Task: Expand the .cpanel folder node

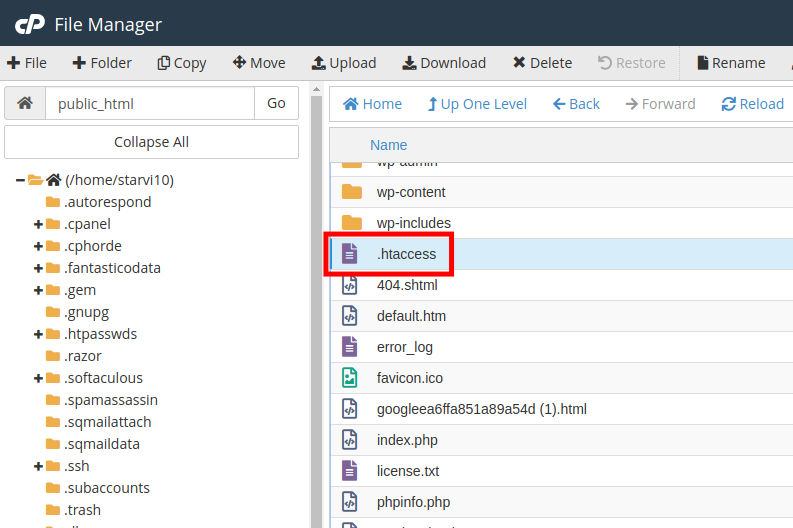Action: point(38,224)
